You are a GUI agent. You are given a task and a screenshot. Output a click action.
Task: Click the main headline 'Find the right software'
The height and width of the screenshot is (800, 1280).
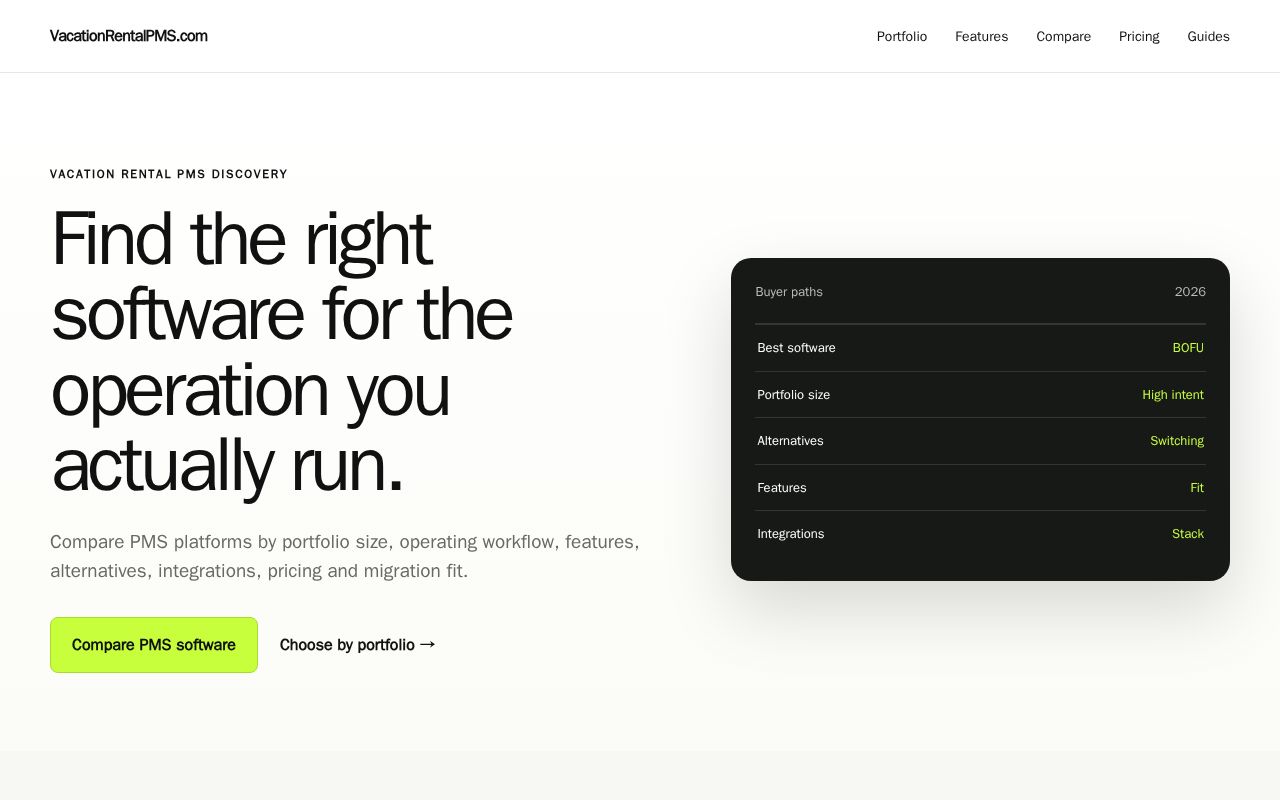281,351
